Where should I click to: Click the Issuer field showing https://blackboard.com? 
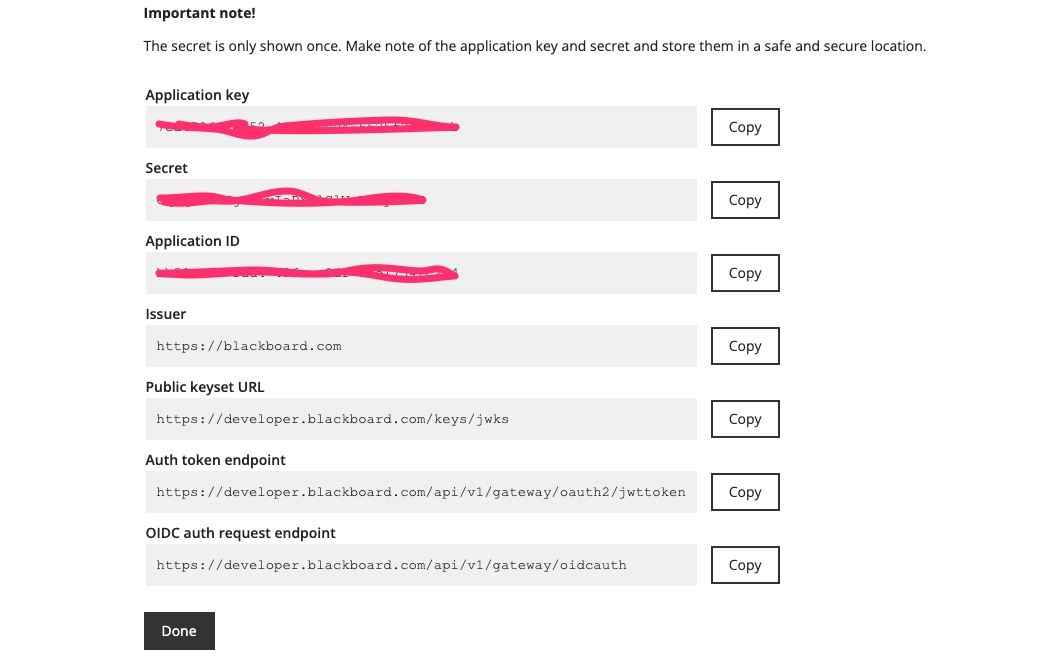click(x=420, y=346)
